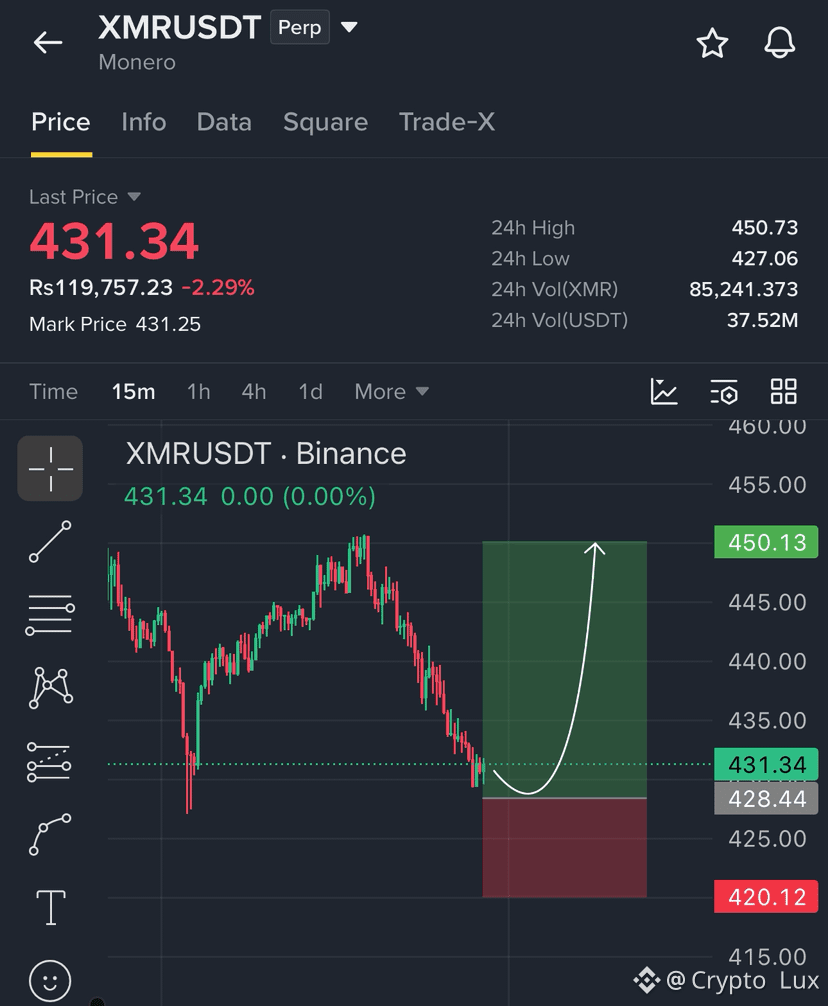
Task: Select the curved path brush tool
Action: coord(50,834)
